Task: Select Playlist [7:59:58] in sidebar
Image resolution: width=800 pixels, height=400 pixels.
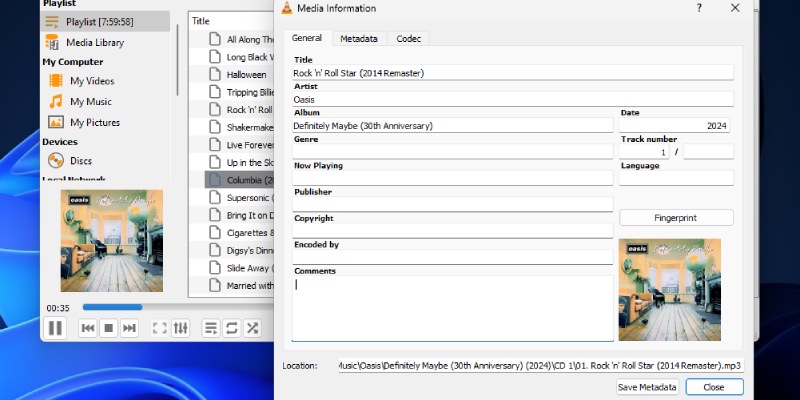Action: pyautogui.click(x=105, y=22)
